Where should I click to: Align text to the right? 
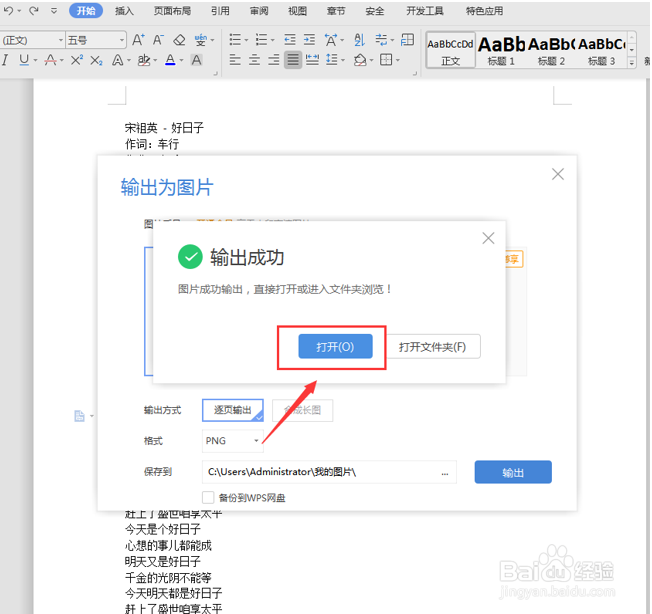click(x=274, y=60)
